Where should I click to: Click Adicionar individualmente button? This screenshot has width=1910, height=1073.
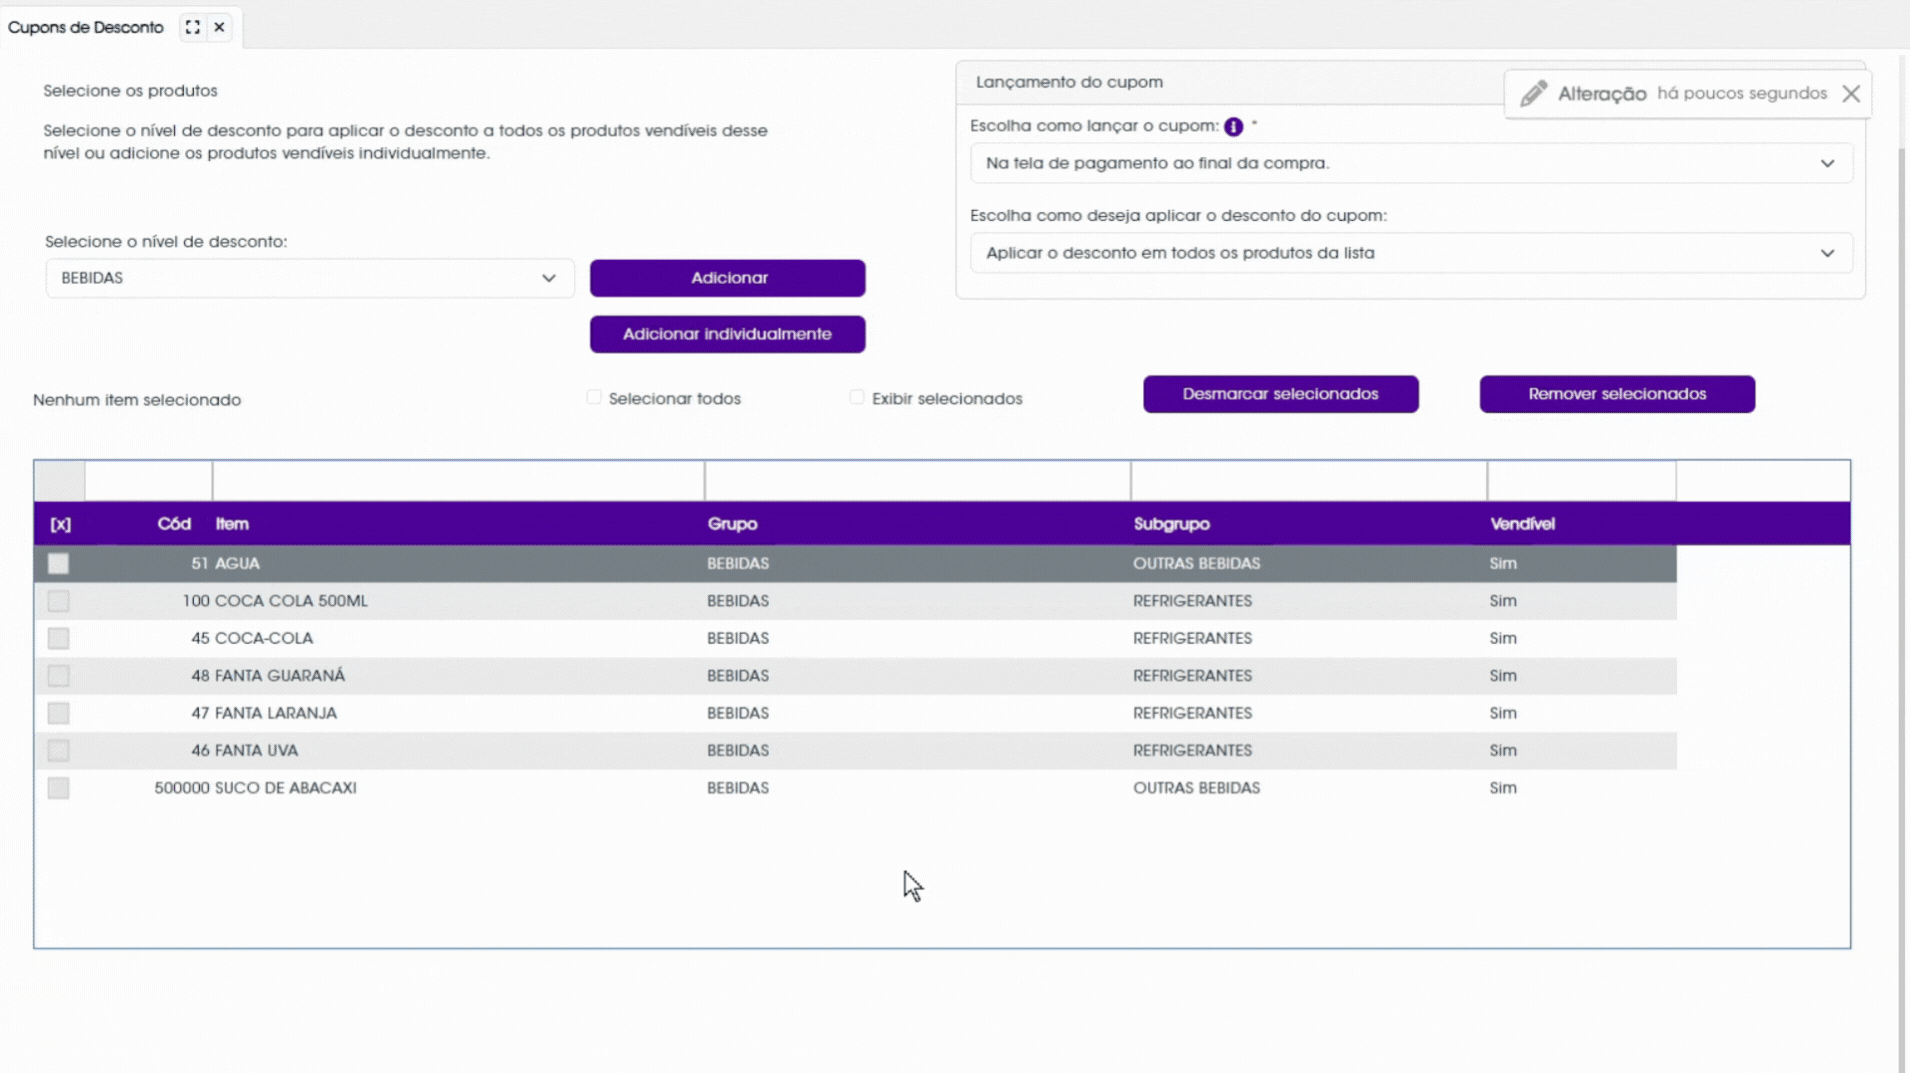pos(727,334)
